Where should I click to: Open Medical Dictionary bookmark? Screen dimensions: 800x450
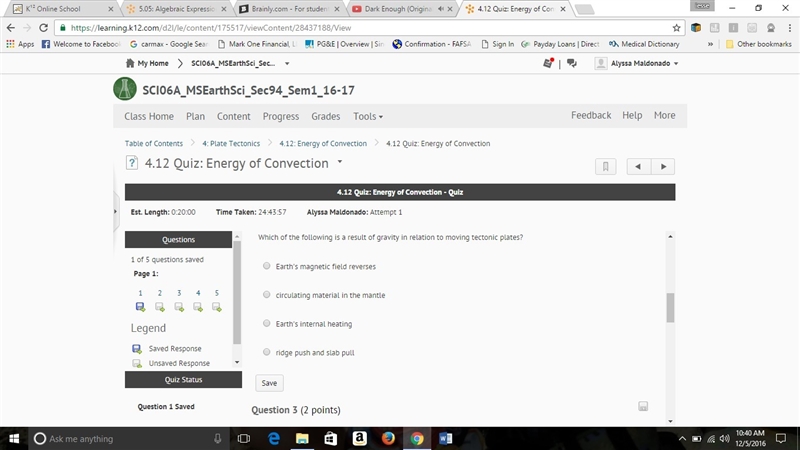[x=644, y=44]
